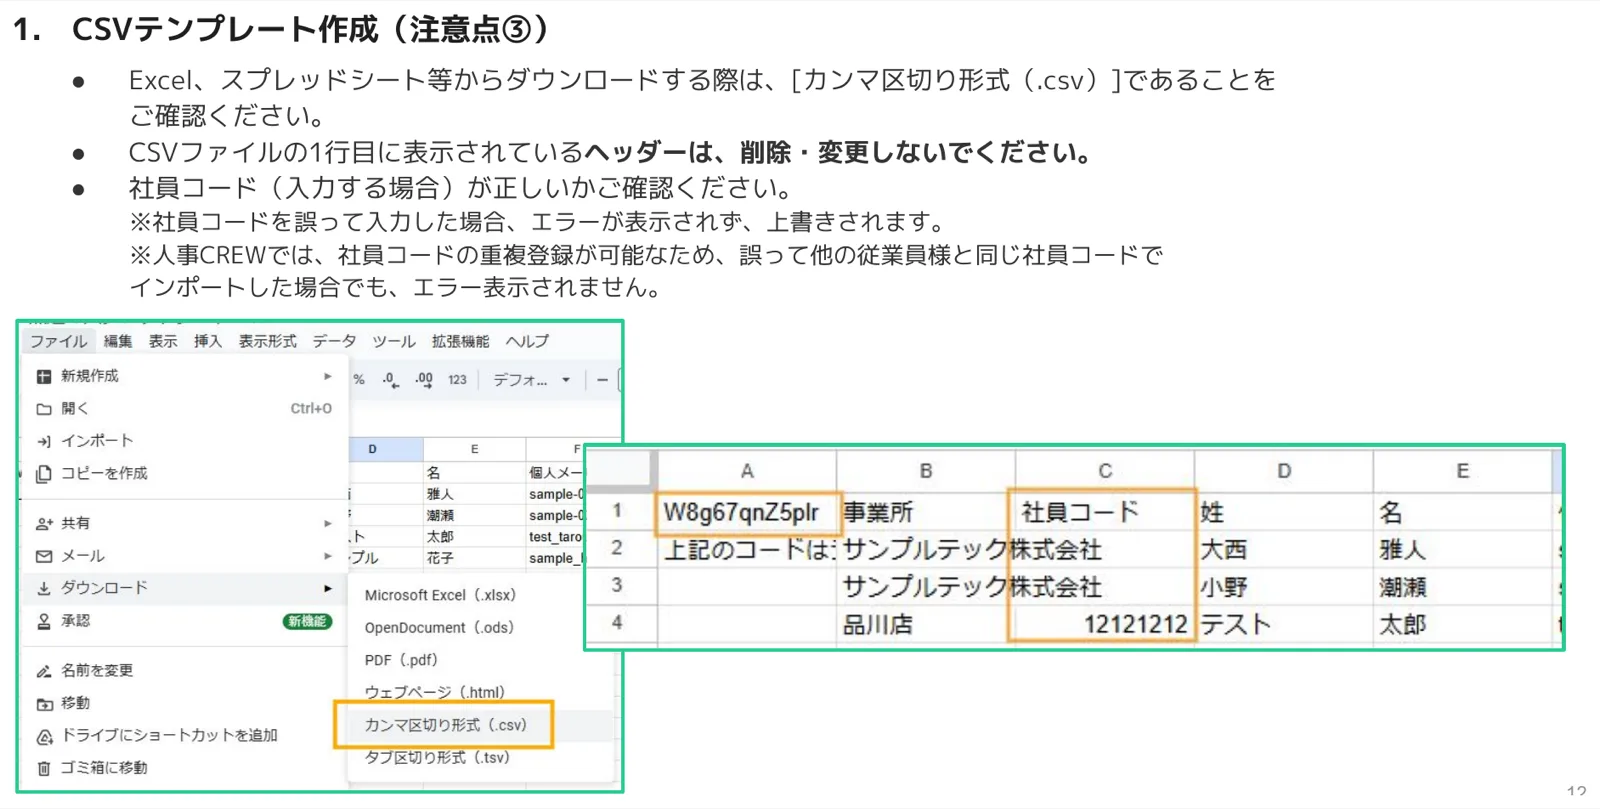Click the 承認 person icon
The image size is (1600, 809).
coord(44,621)
